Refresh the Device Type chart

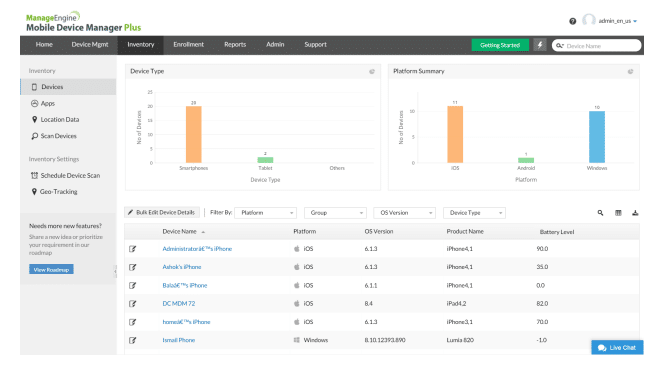[x=372, y=72]
